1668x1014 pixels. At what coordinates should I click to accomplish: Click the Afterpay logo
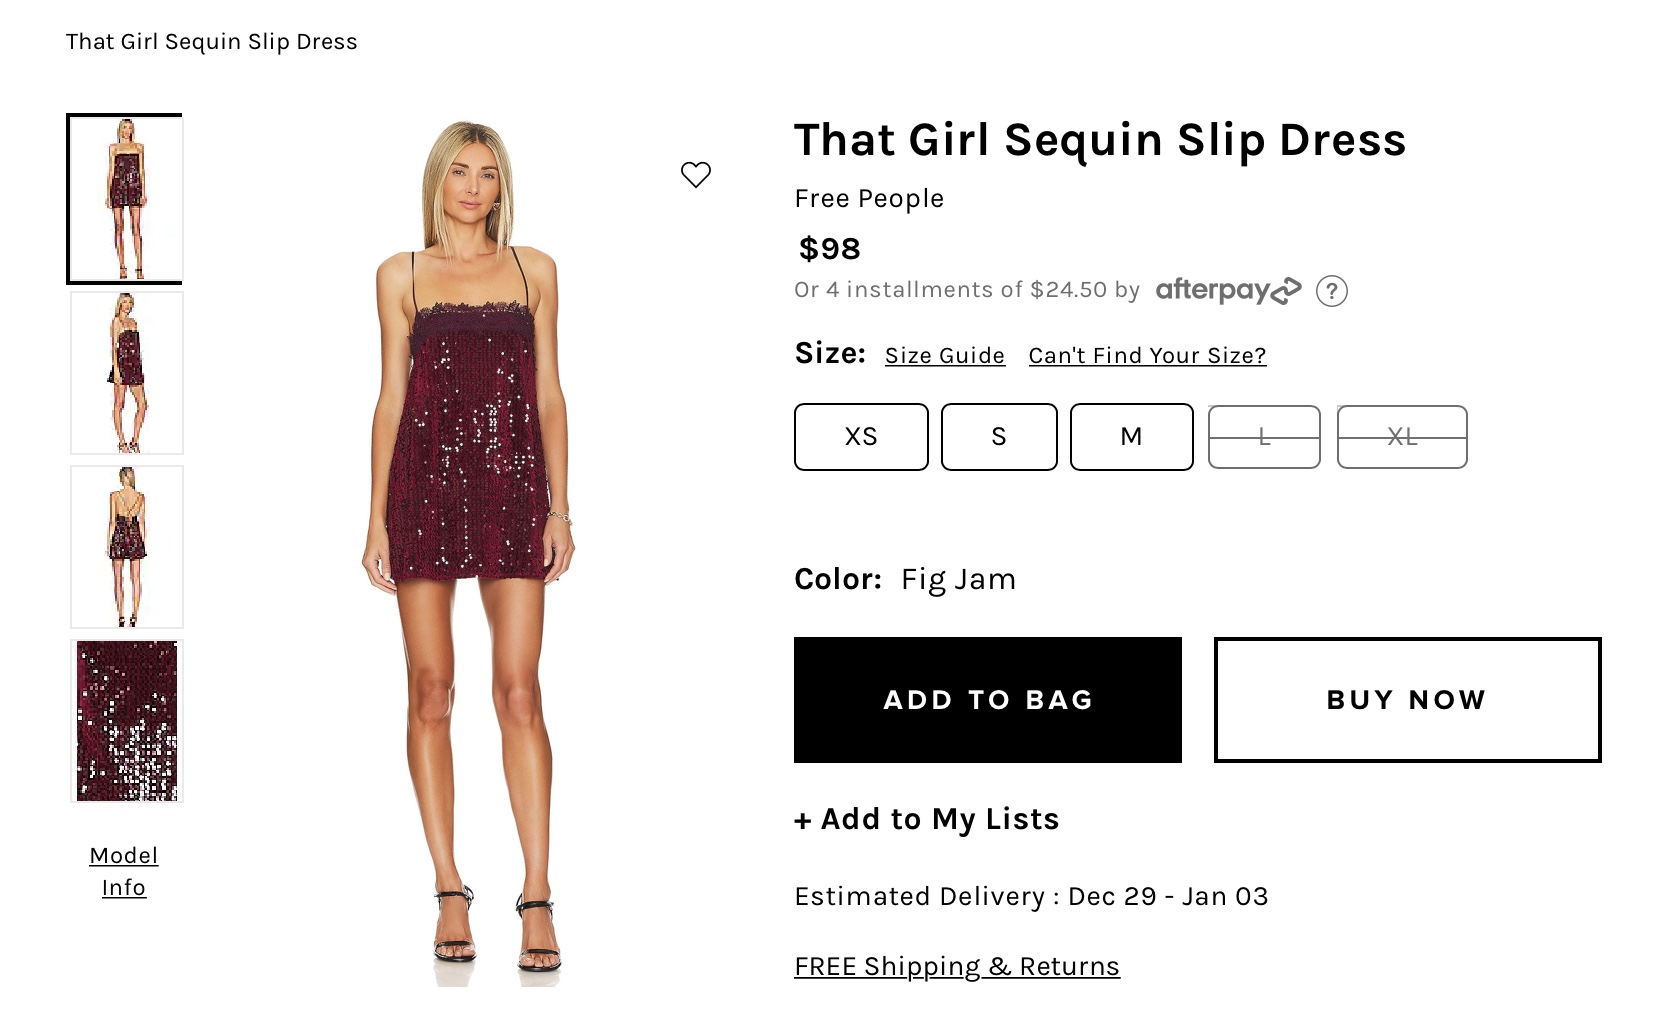pyautogui.click(x=1228, y=290)
